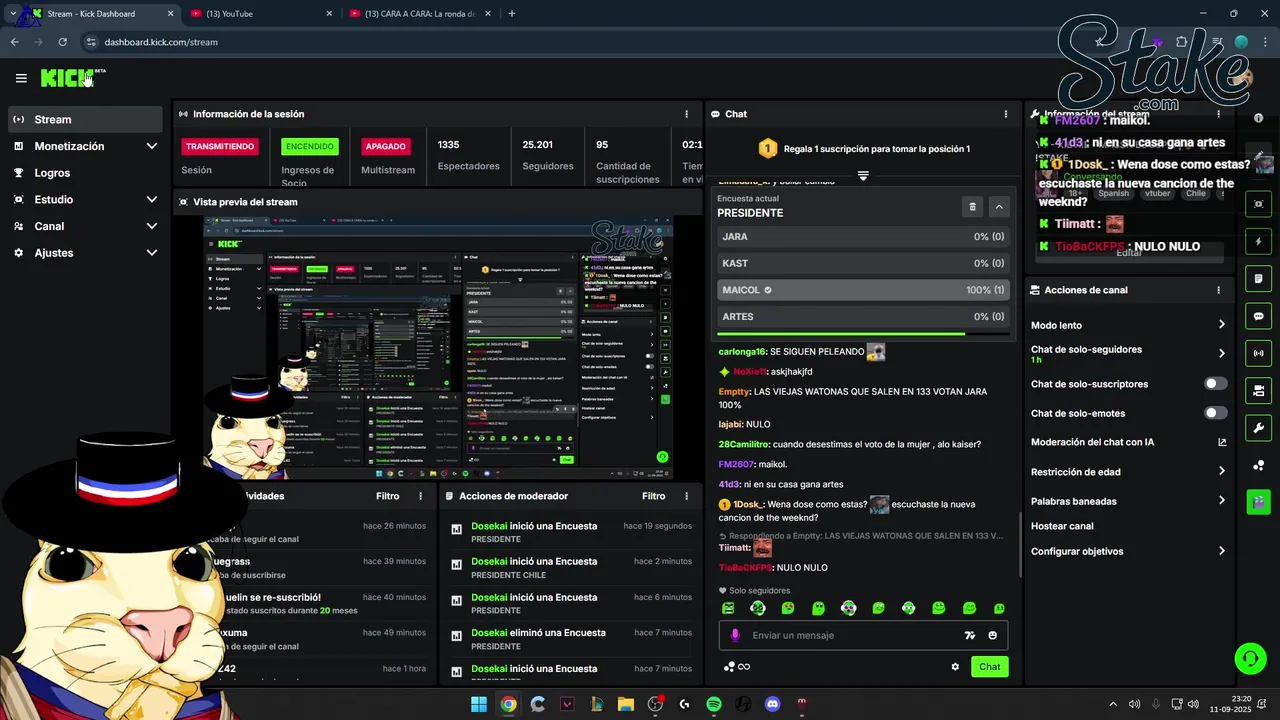Click the server-style icon in right sidebar
1280x720 pixels.
(1258, 390)
